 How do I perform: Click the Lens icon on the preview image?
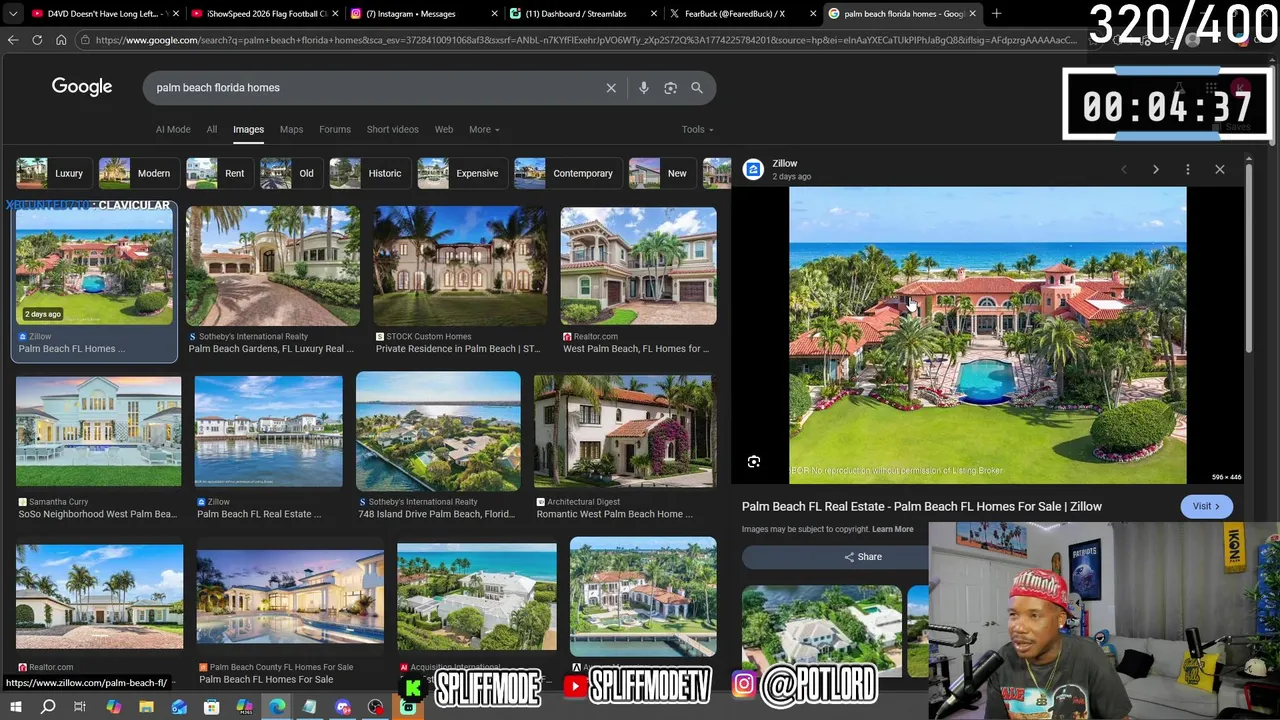(x=754, y=462)
